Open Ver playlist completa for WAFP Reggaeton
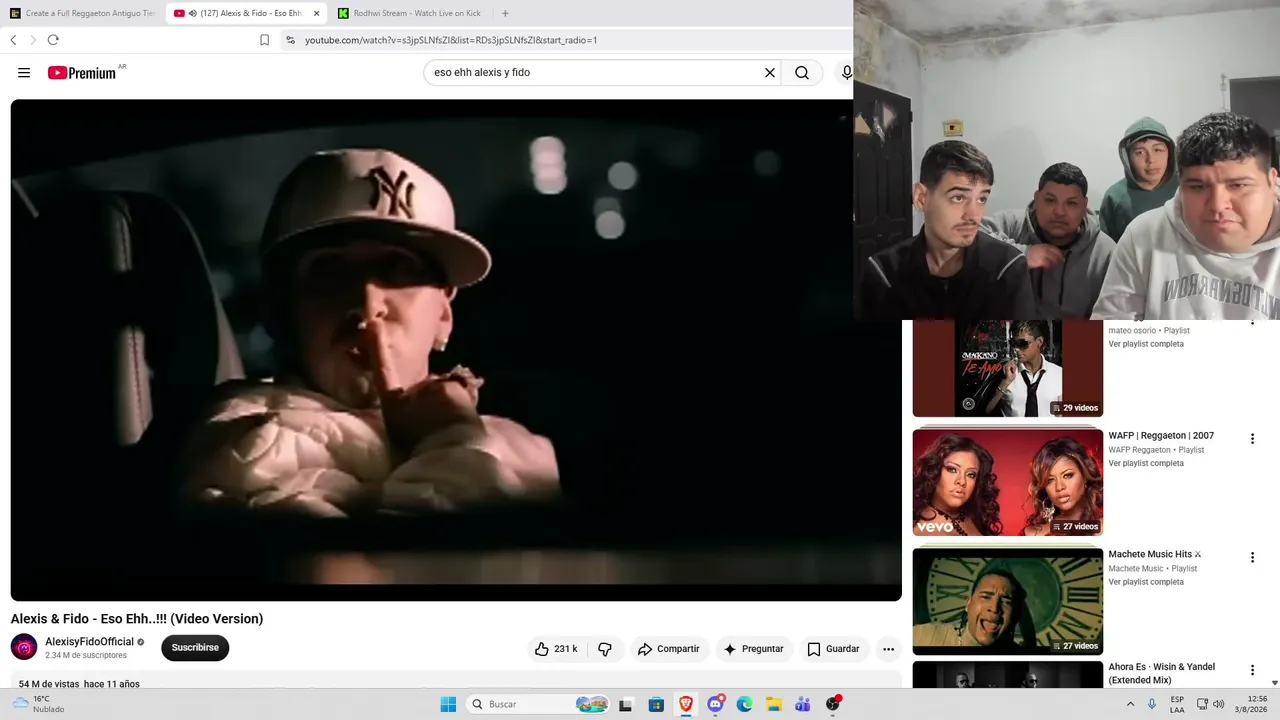This screenshot has height=720, width=1280. pos(1146,463)
